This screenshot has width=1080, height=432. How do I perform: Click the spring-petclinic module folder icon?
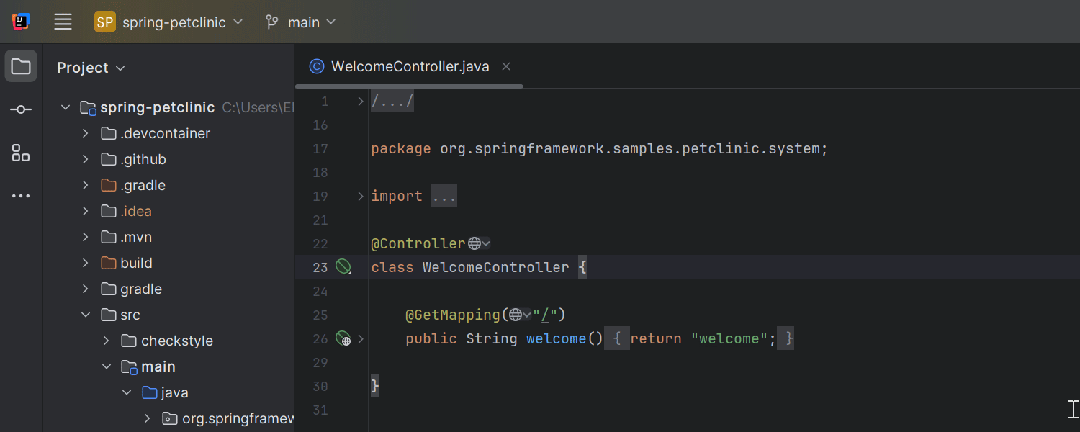click(87, 107)
